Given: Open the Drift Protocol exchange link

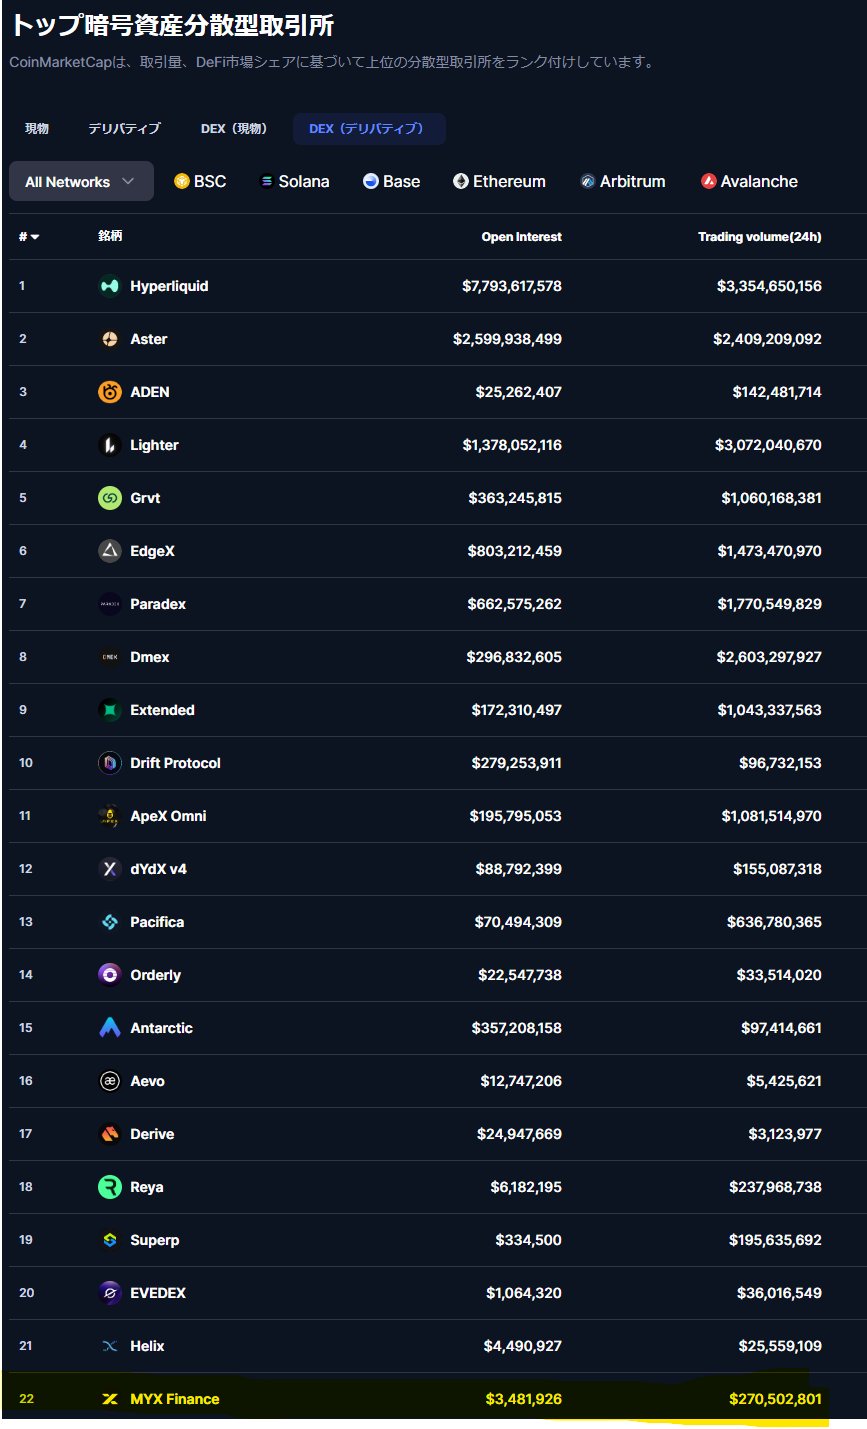Looking at the screenshot, I should [x=175, y=763].
